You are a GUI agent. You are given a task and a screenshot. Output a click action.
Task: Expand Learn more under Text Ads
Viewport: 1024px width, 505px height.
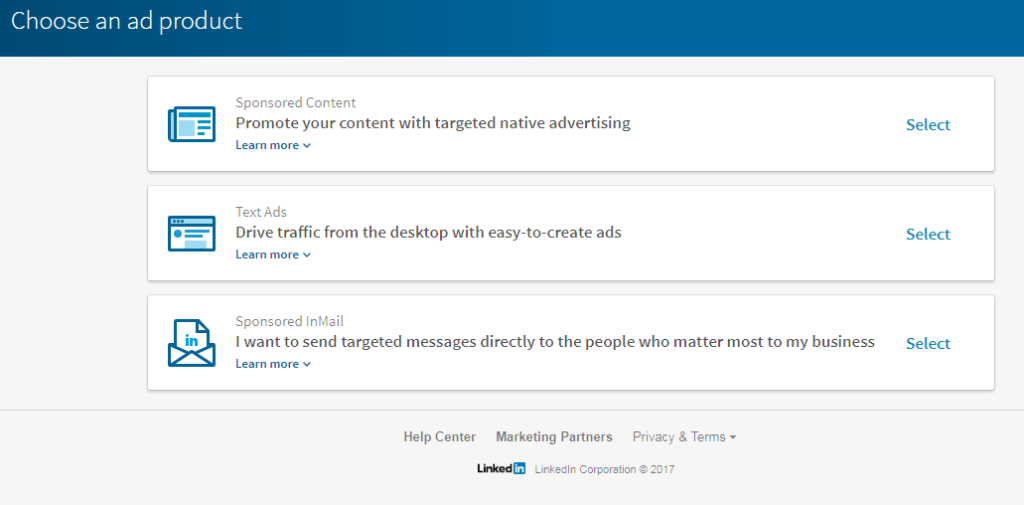(273, 255)
